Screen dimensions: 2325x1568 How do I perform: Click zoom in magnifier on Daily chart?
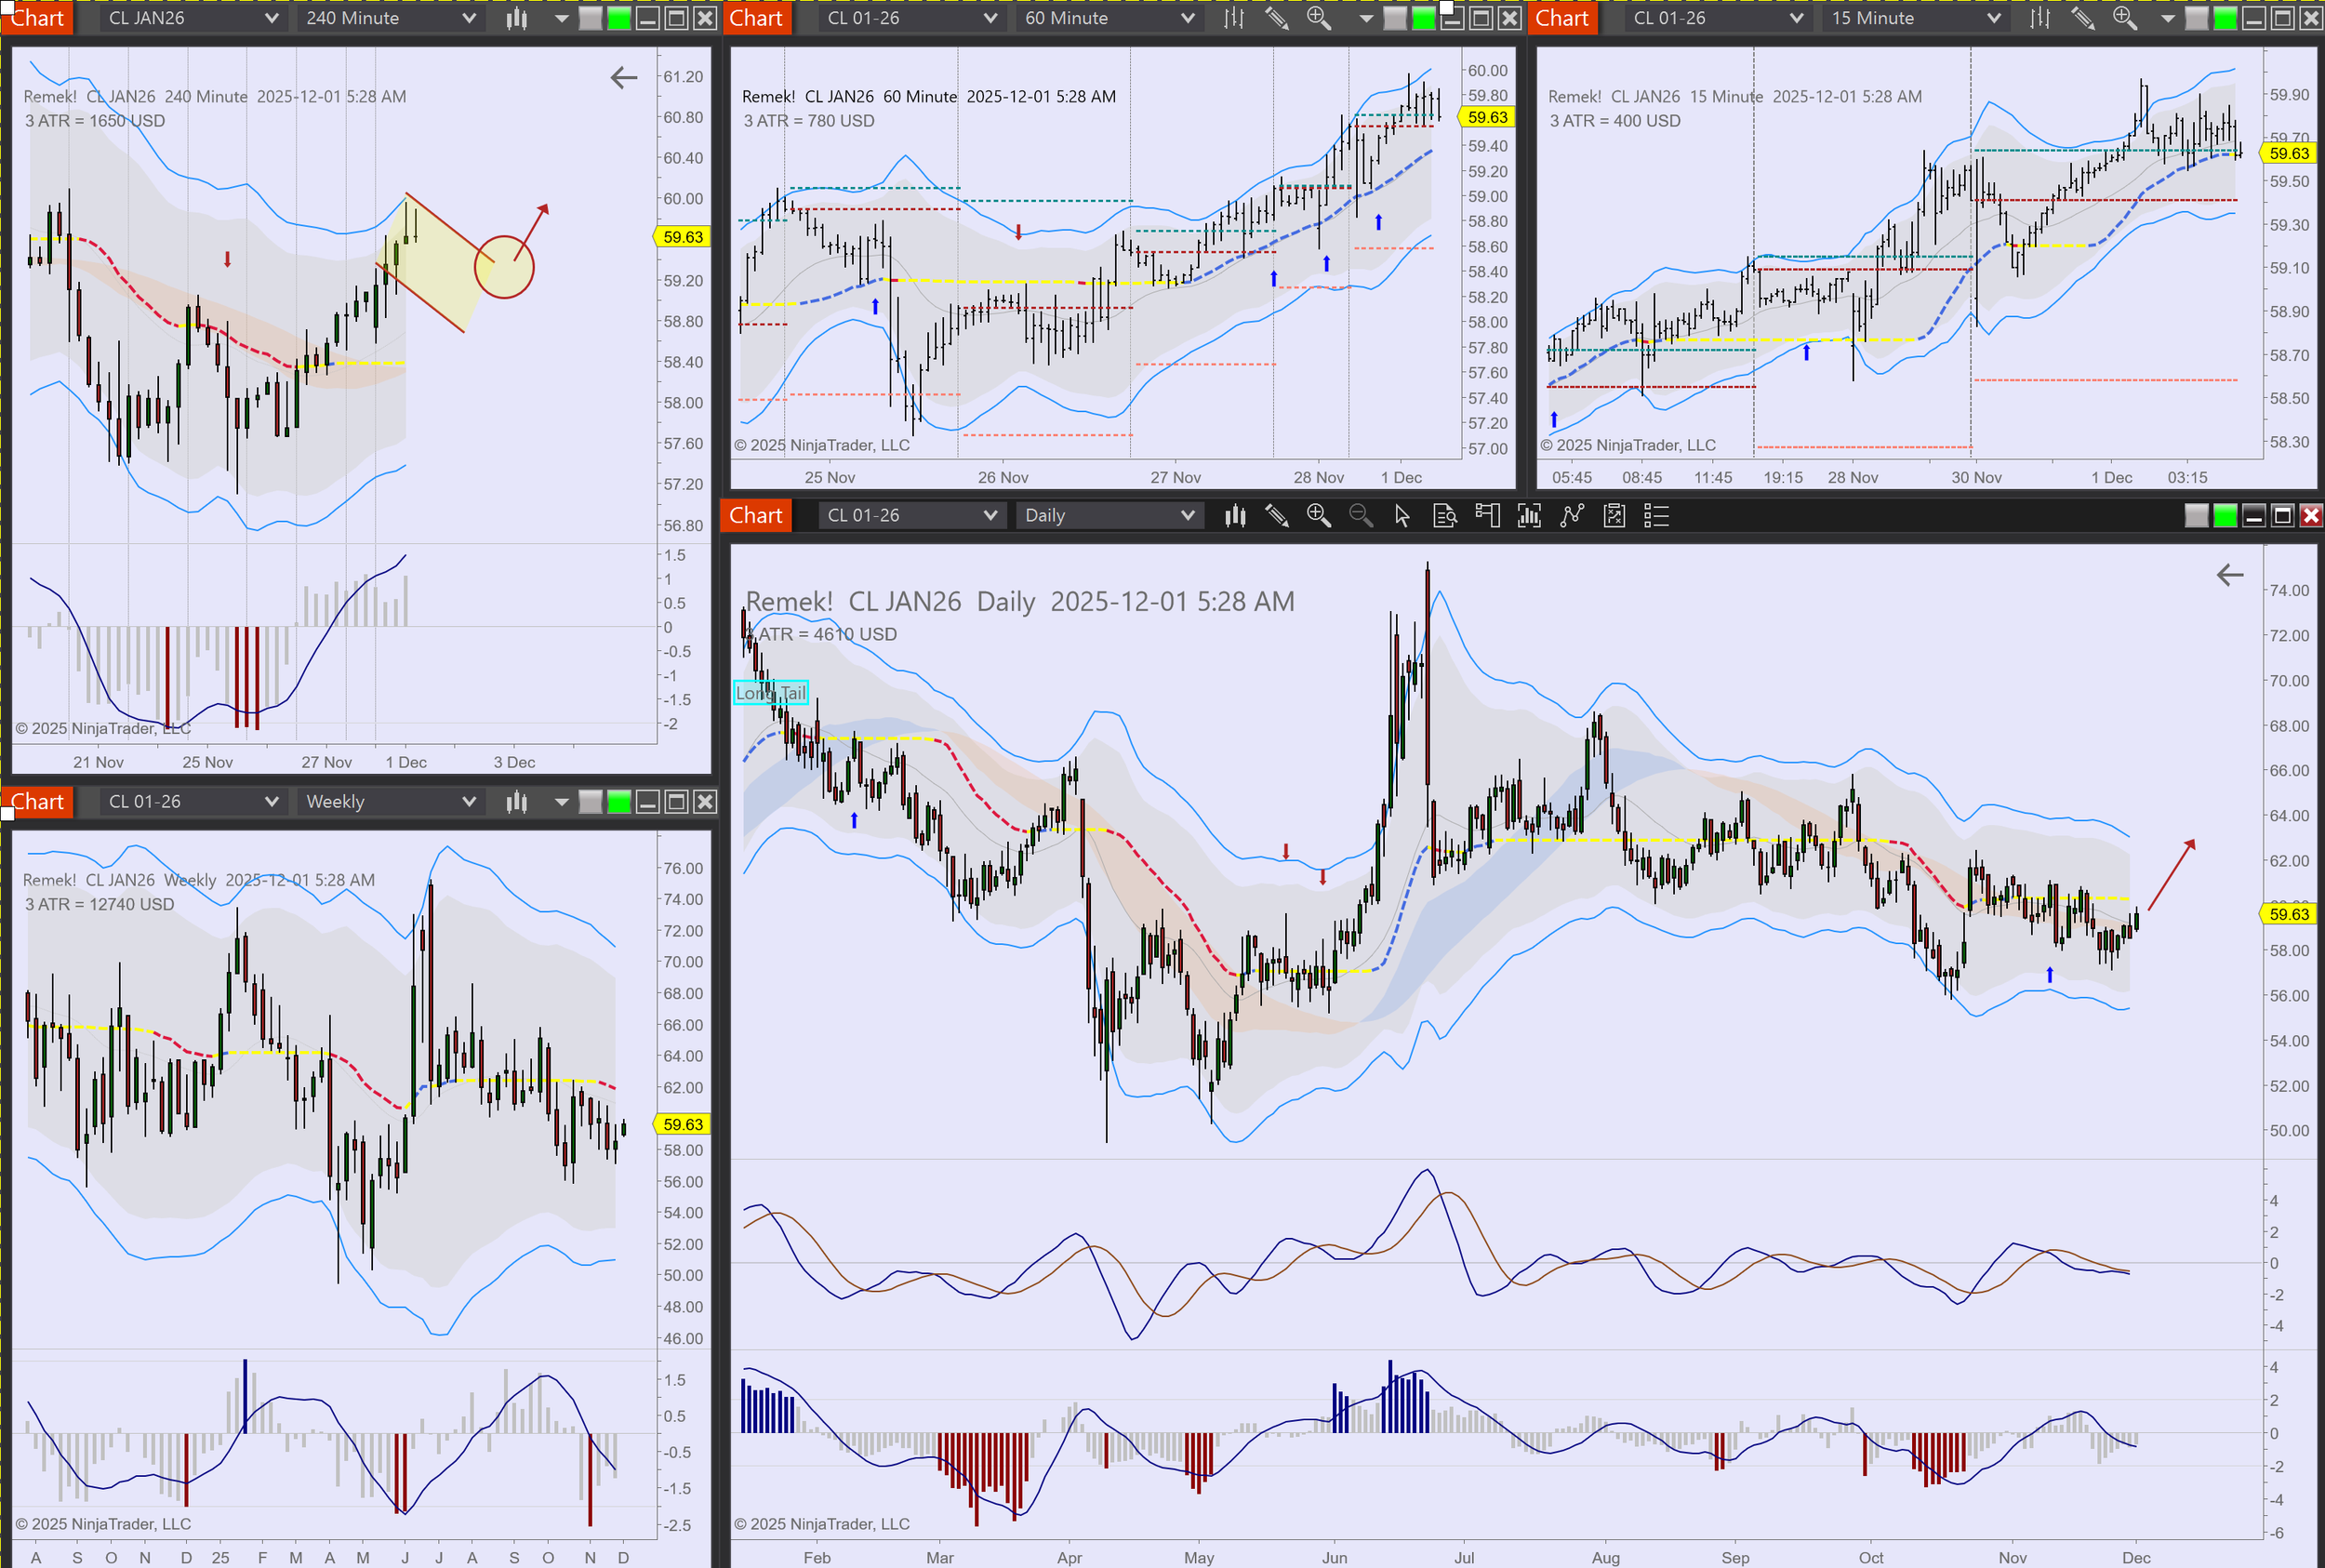point(1318,516)
